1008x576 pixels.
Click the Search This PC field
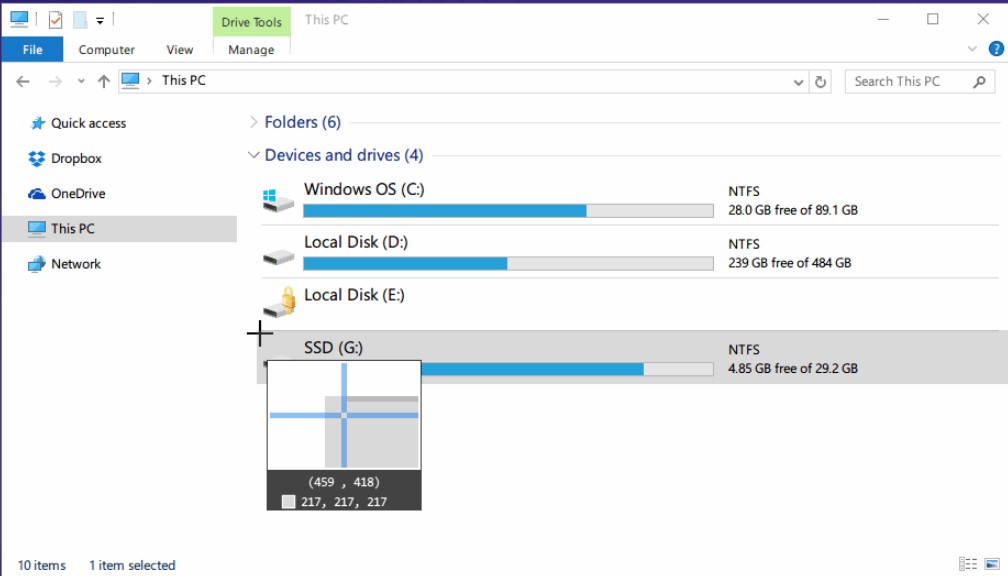908,82
